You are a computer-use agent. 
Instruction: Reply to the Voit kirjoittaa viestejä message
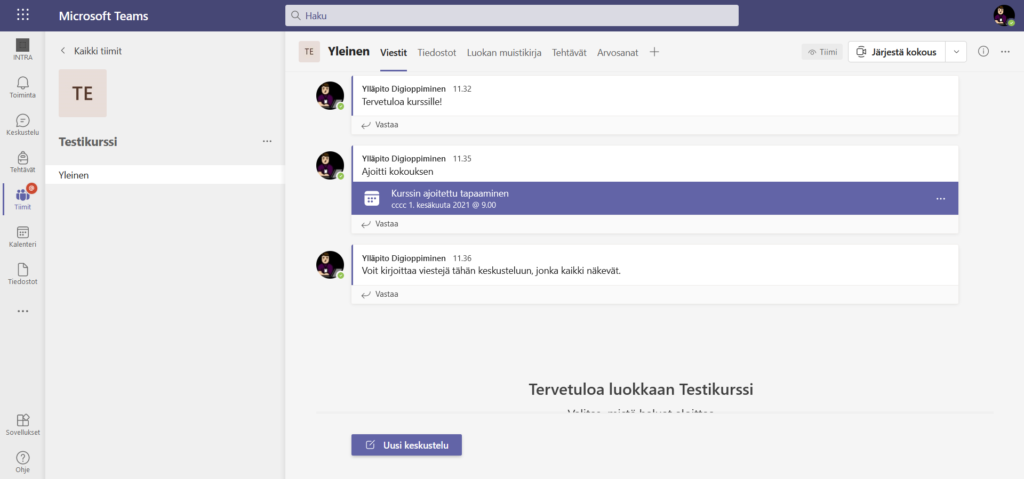pos(379,294)
